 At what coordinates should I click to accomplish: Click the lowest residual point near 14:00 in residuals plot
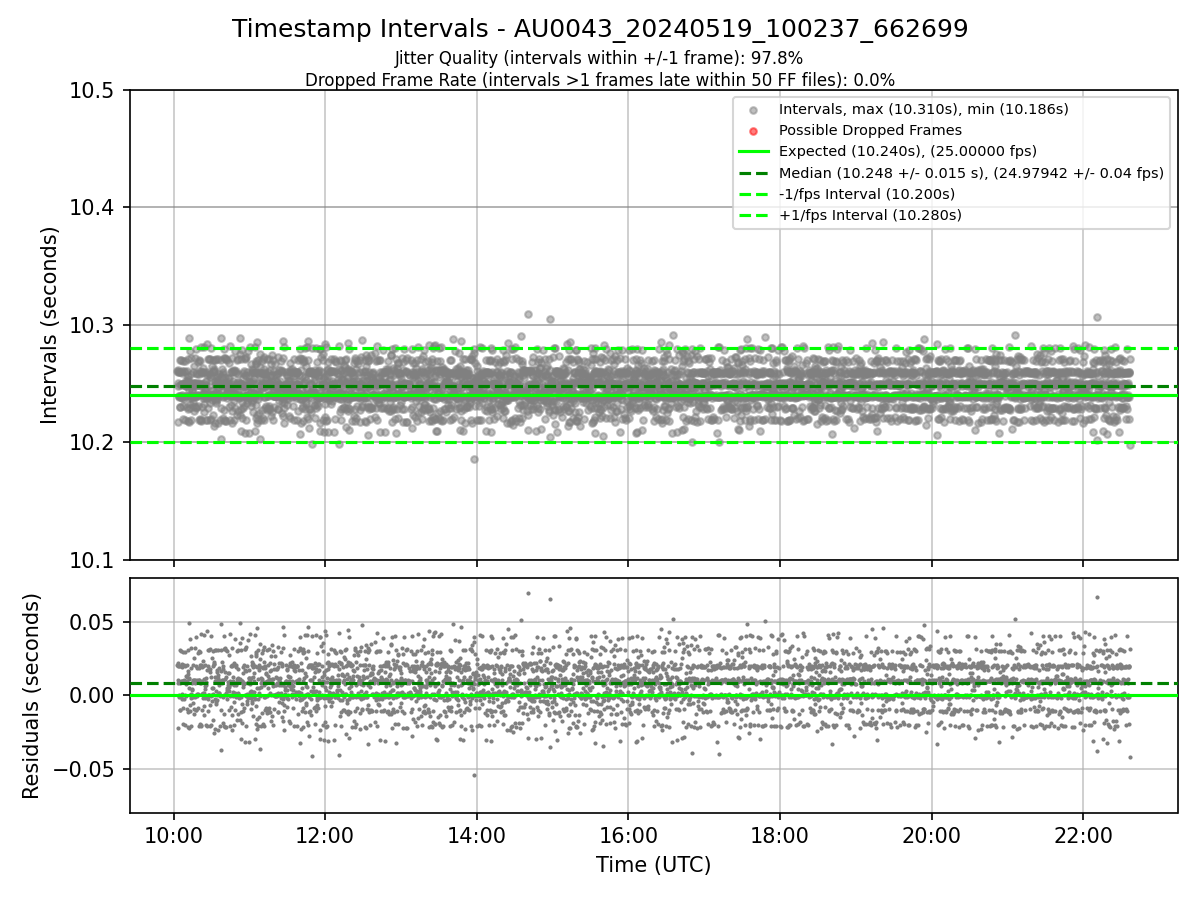[474, 775]
